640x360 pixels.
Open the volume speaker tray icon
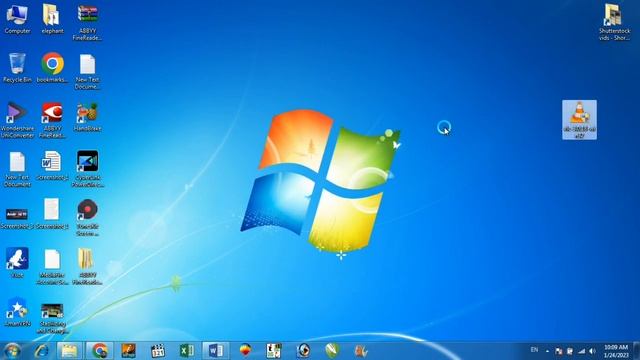pyautogui.click(x=593, y=351)
